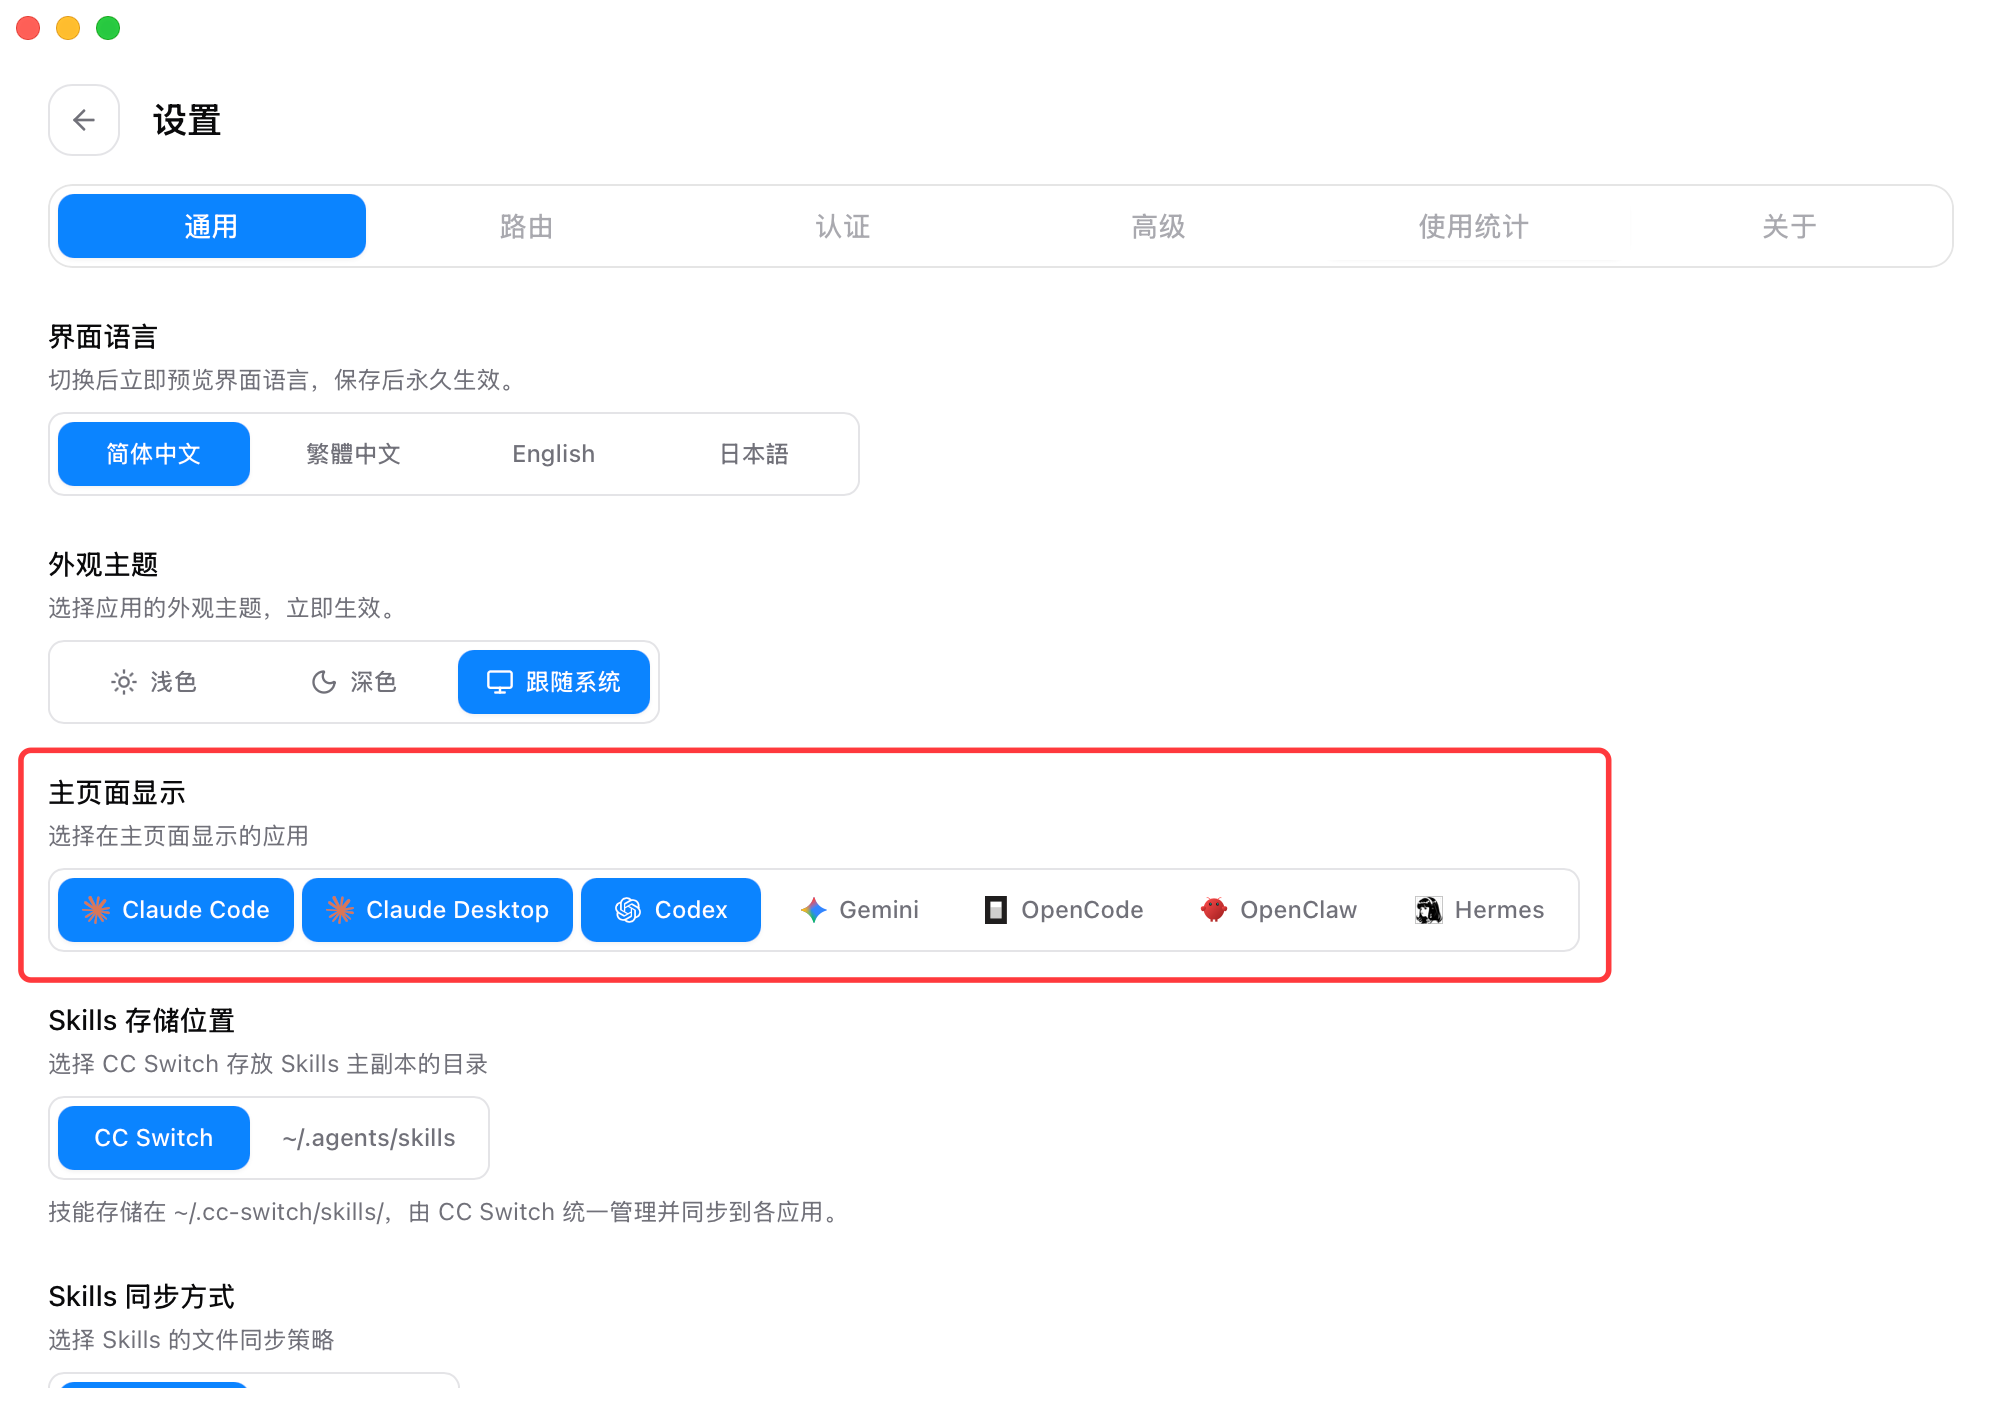Disable Codex on the homepage
Image resolution: width=2002 pixels, height=1420 pixels.
tap(671, 910)
